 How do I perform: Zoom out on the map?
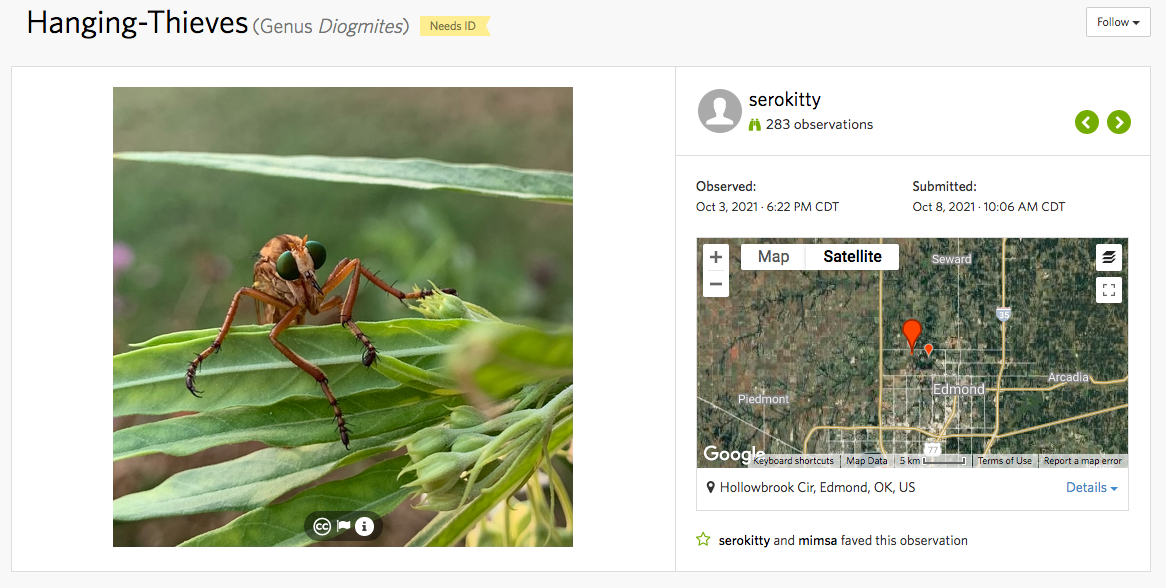tap(716, 284)
